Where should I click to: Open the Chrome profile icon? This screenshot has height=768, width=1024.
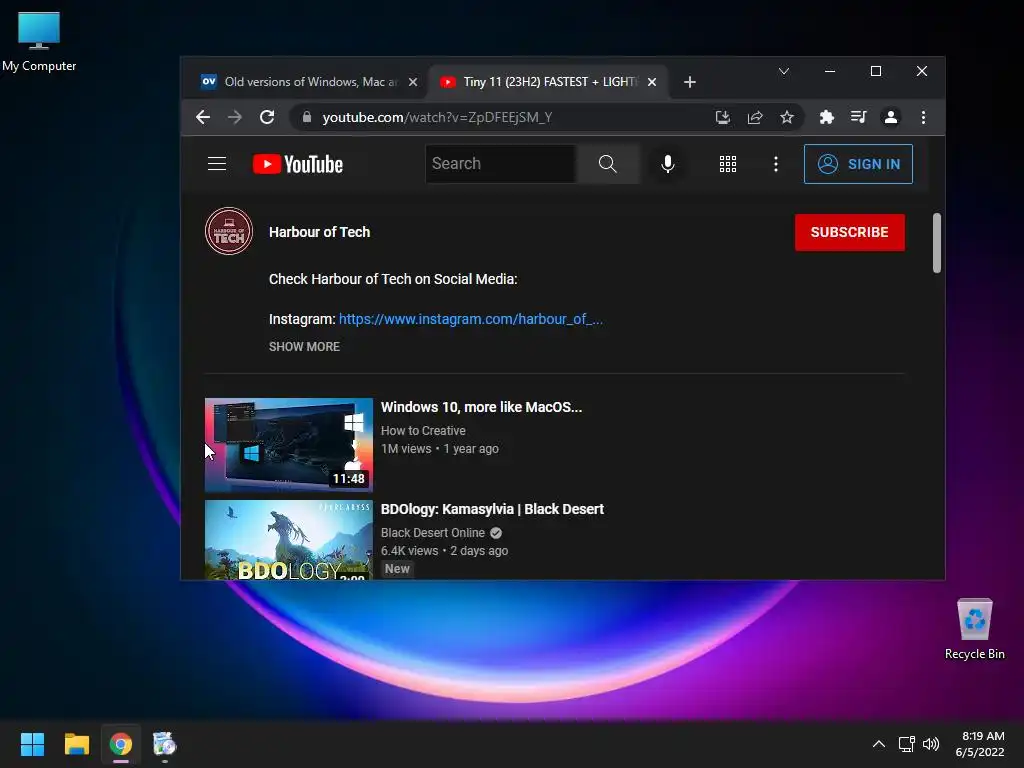tap(891, 117)
